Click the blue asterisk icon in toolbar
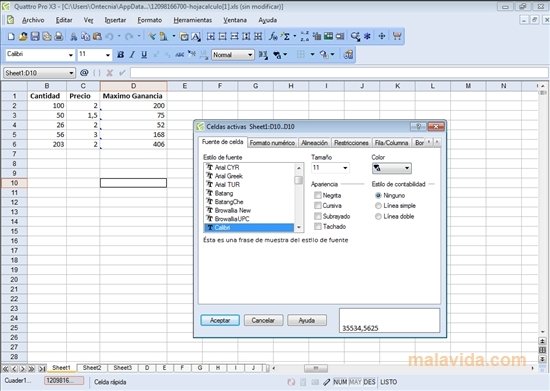The width and height of the screenshot is (550, 391). [367, 36]
